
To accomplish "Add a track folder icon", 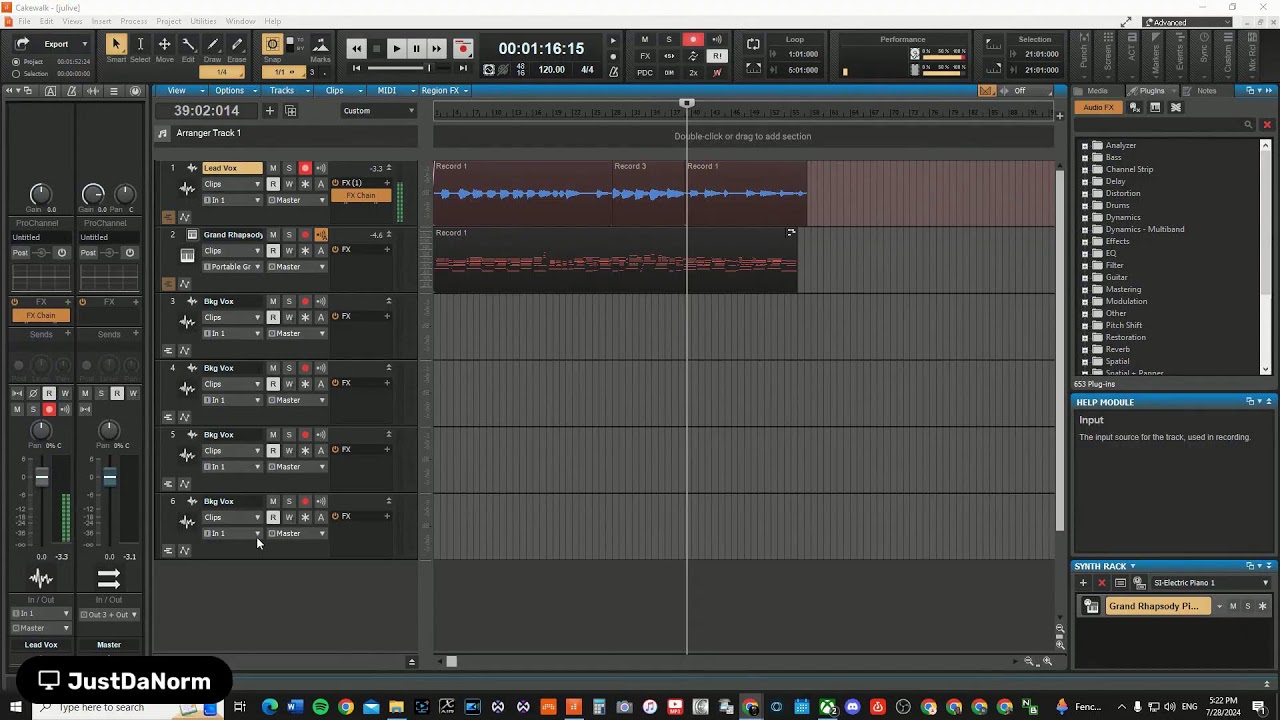I will click(x=291, y=111).
